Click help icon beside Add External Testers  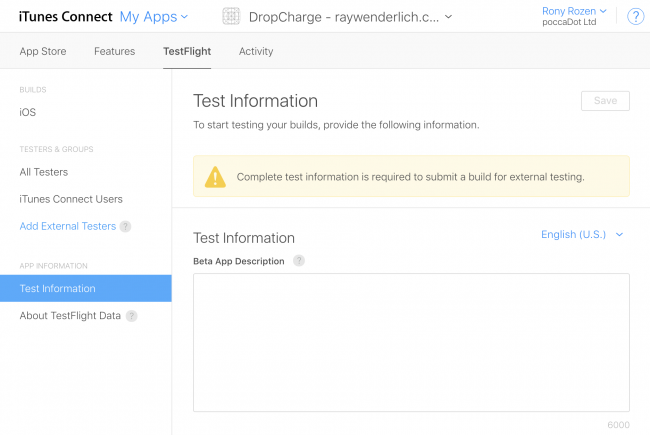pos(125,227)
